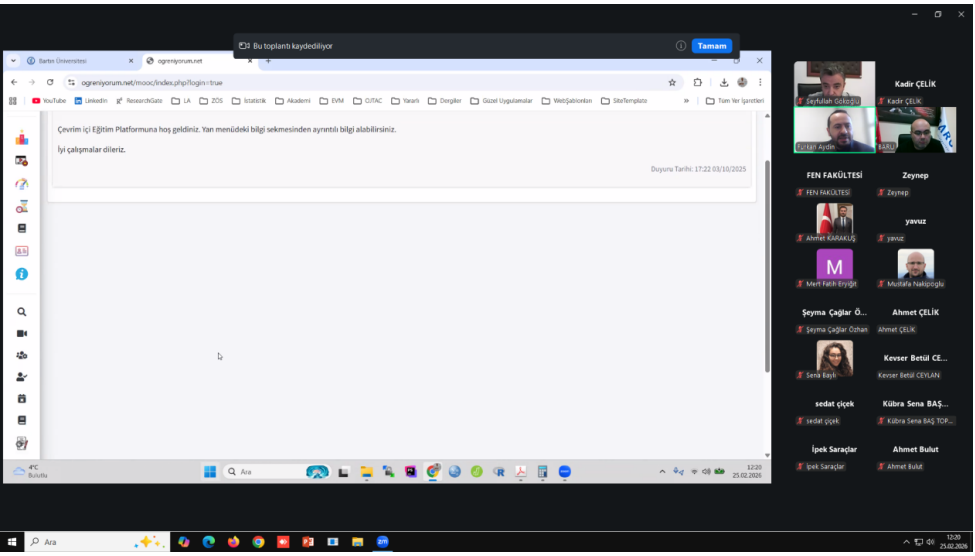Viewport: 975px width, 556px height.
Task: Open the tab search dropdown arrow
Action: tap(14, 61)
